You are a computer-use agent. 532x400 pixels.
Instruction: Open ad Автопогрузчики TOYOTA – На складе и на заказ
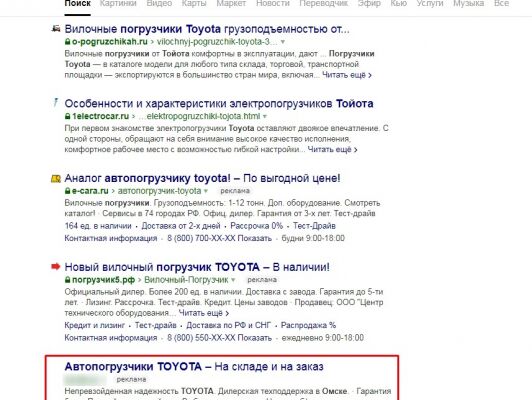click(x=194, y=367)
